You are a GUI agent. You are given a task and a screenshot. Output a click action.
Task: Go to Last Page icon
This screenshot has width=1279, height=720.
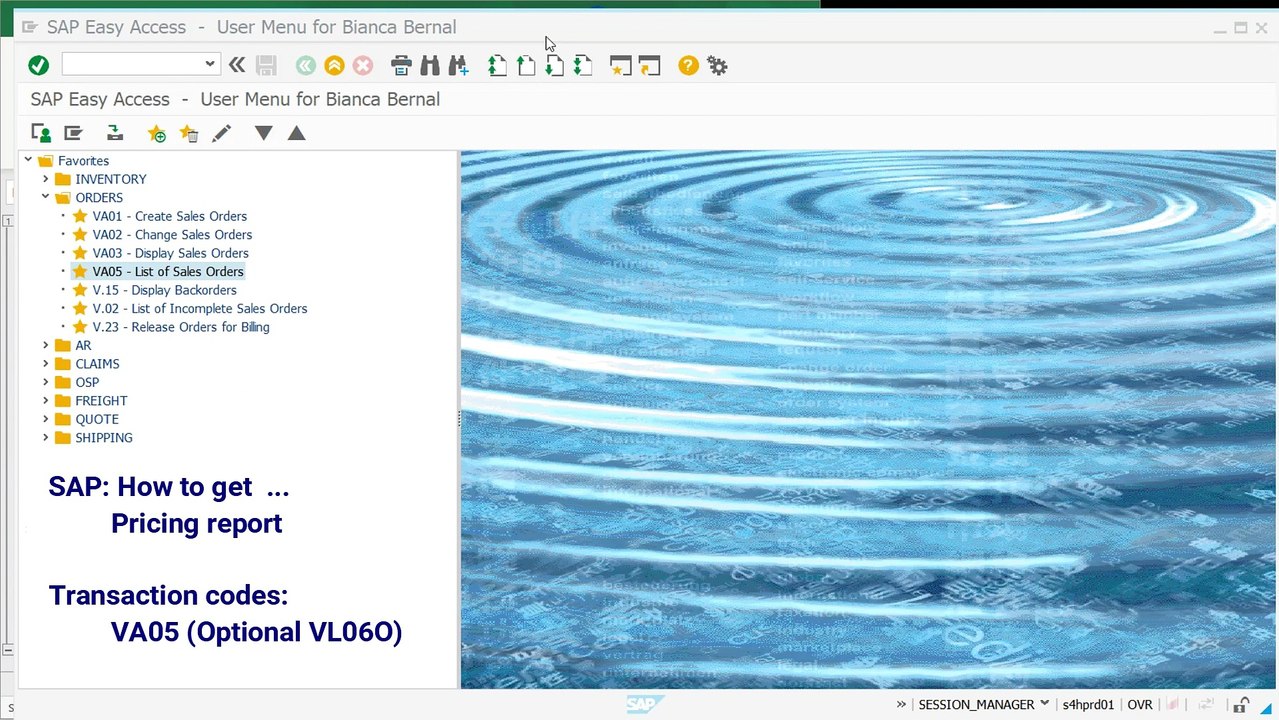(x=583, y=65)
